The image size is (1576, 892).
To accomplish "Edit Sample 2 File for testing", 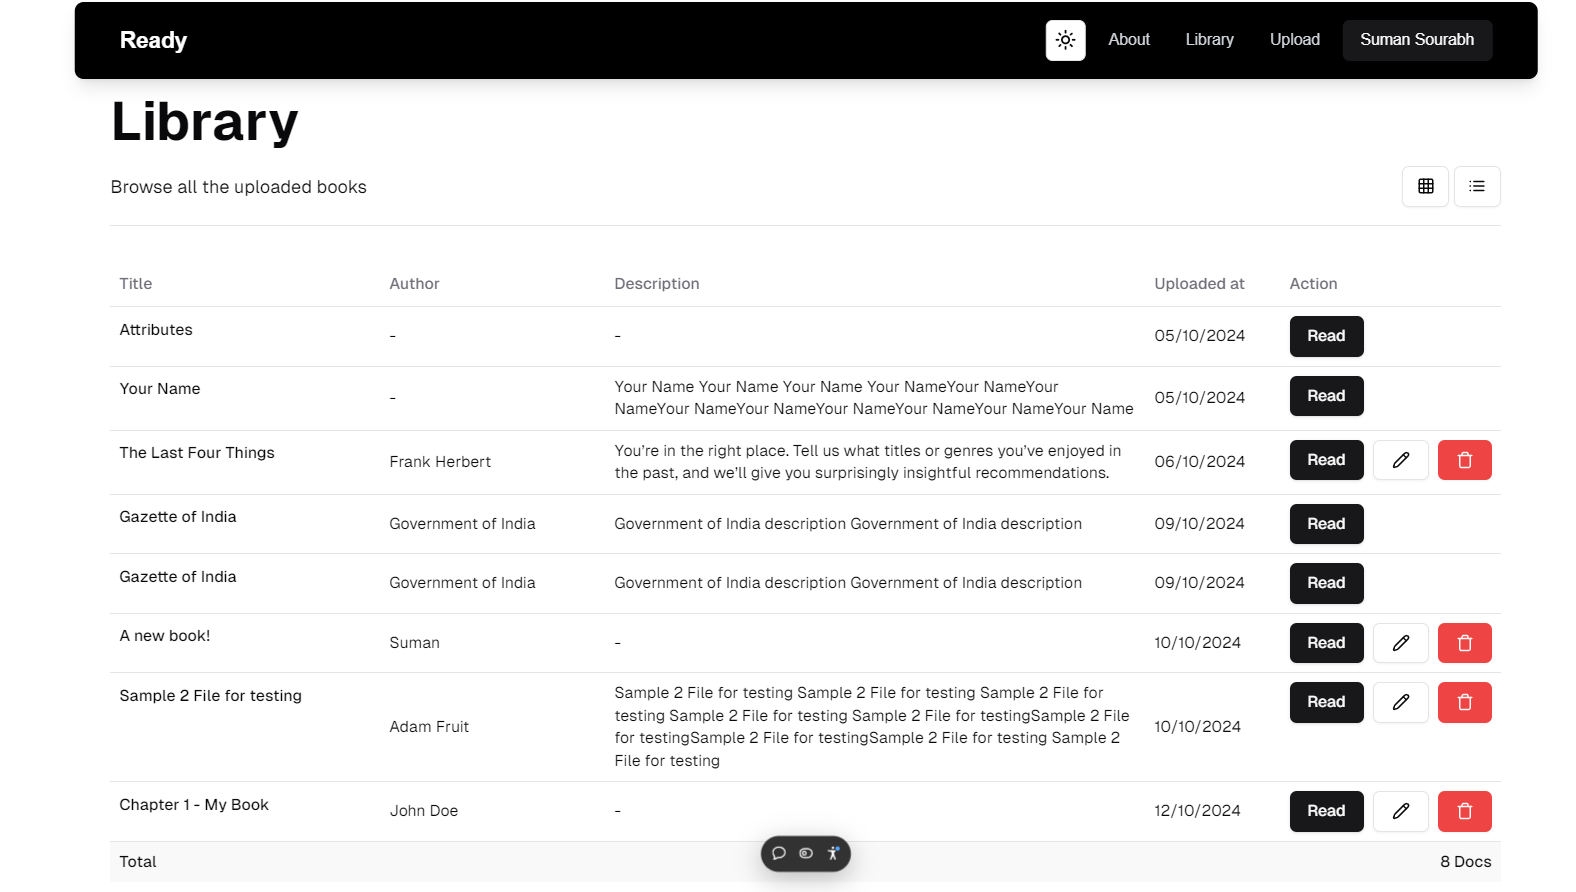I will tap(1400, 702).
